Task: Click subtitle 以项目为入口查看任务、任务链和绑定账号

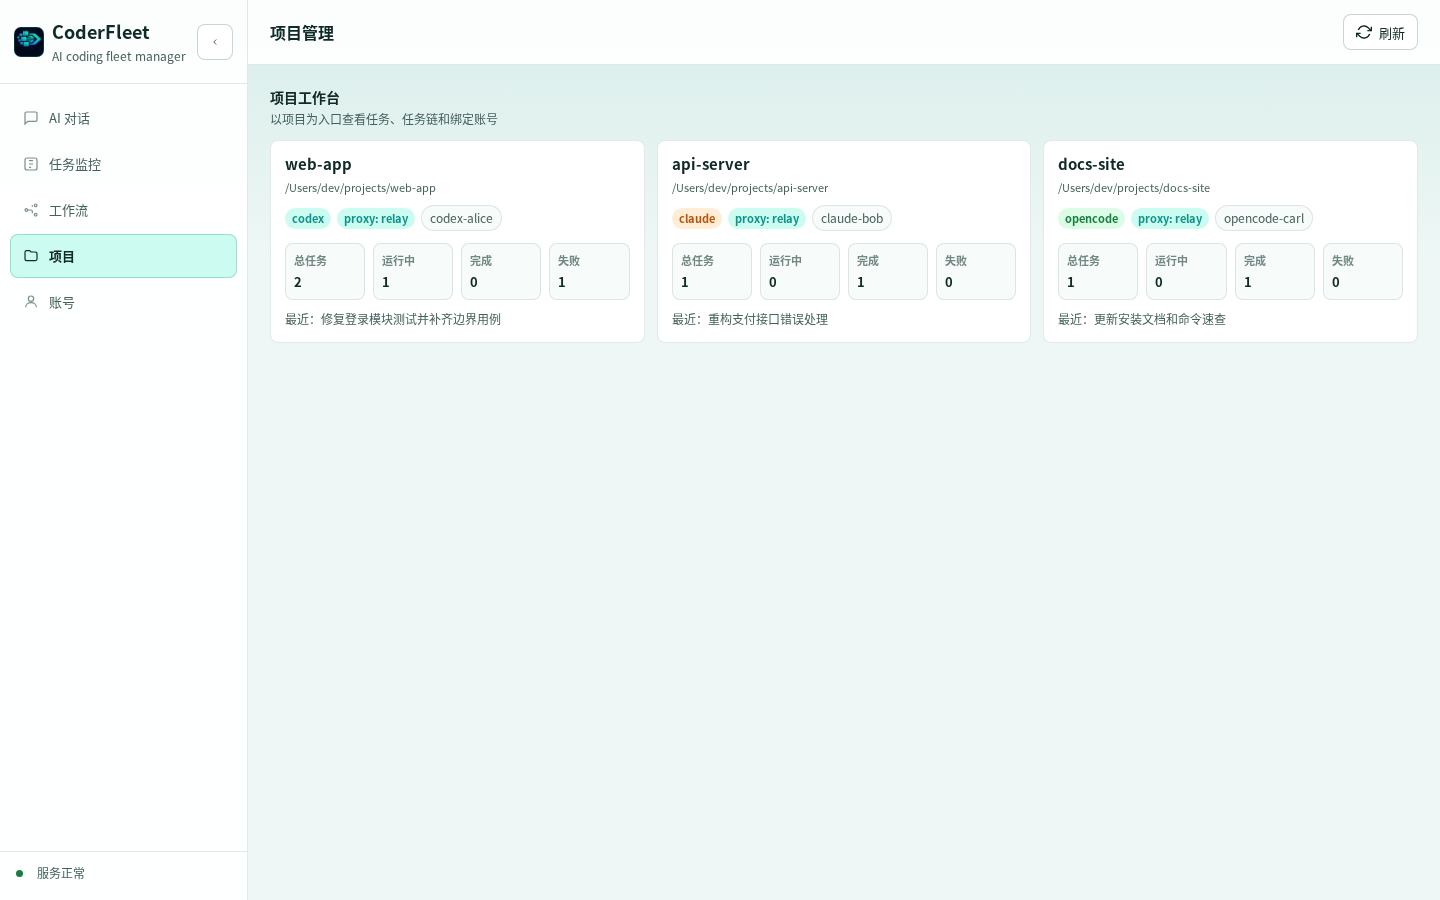Action: (x=384, y=119)
